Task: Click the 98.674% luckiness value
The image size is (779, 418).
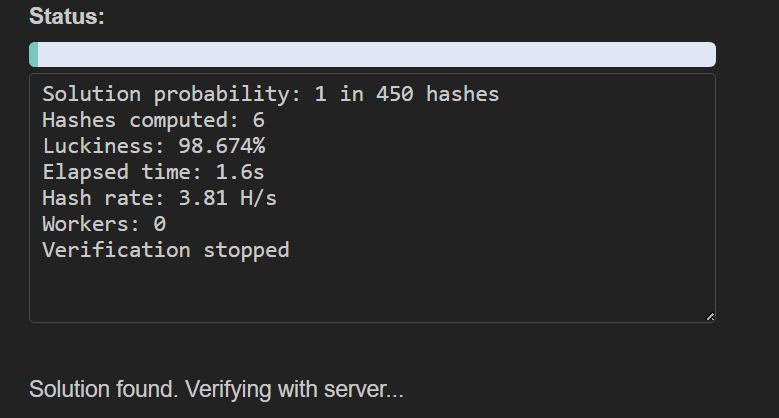Action: coord(222,146)
